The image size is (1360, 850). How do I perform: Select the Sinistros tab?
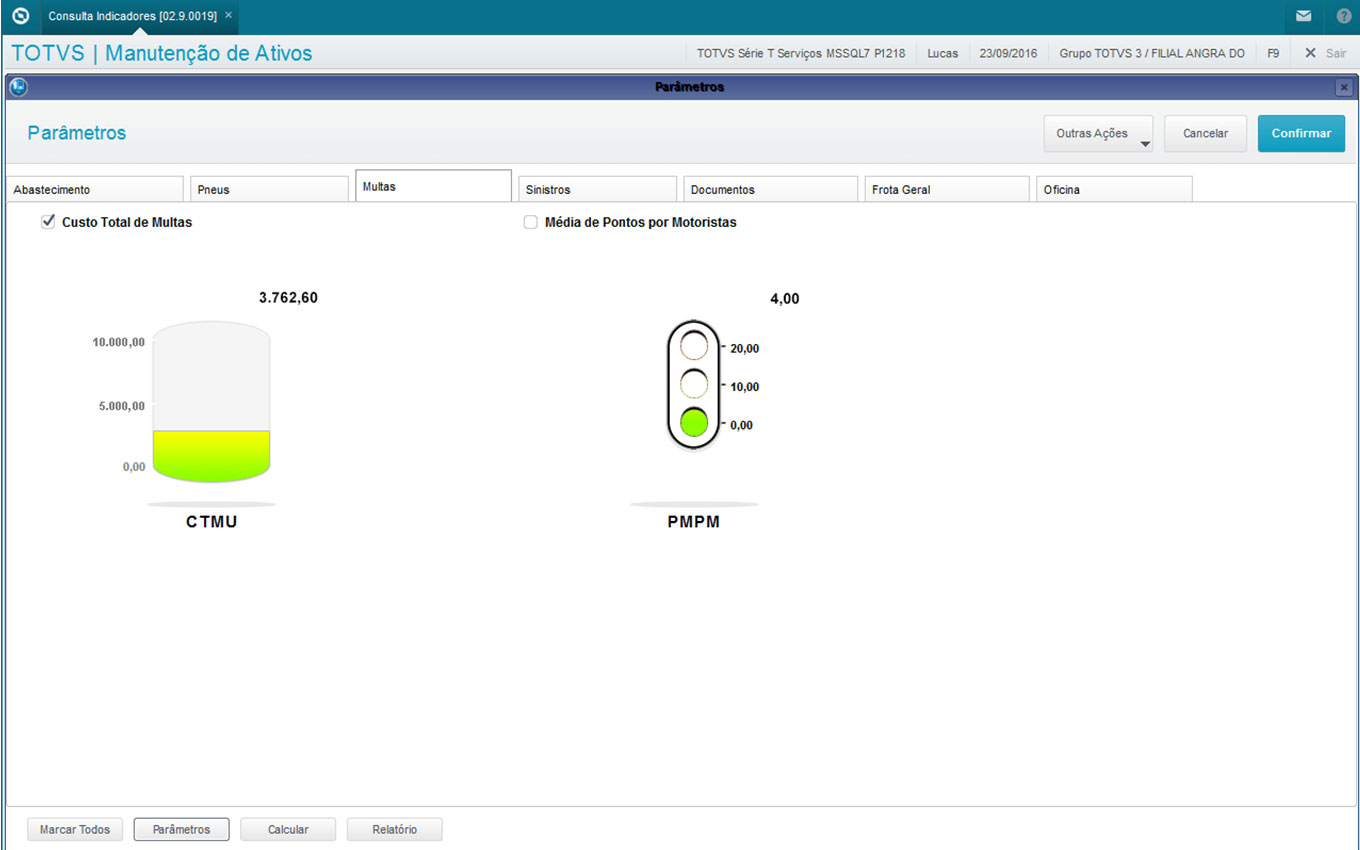(x=597, y=189)
